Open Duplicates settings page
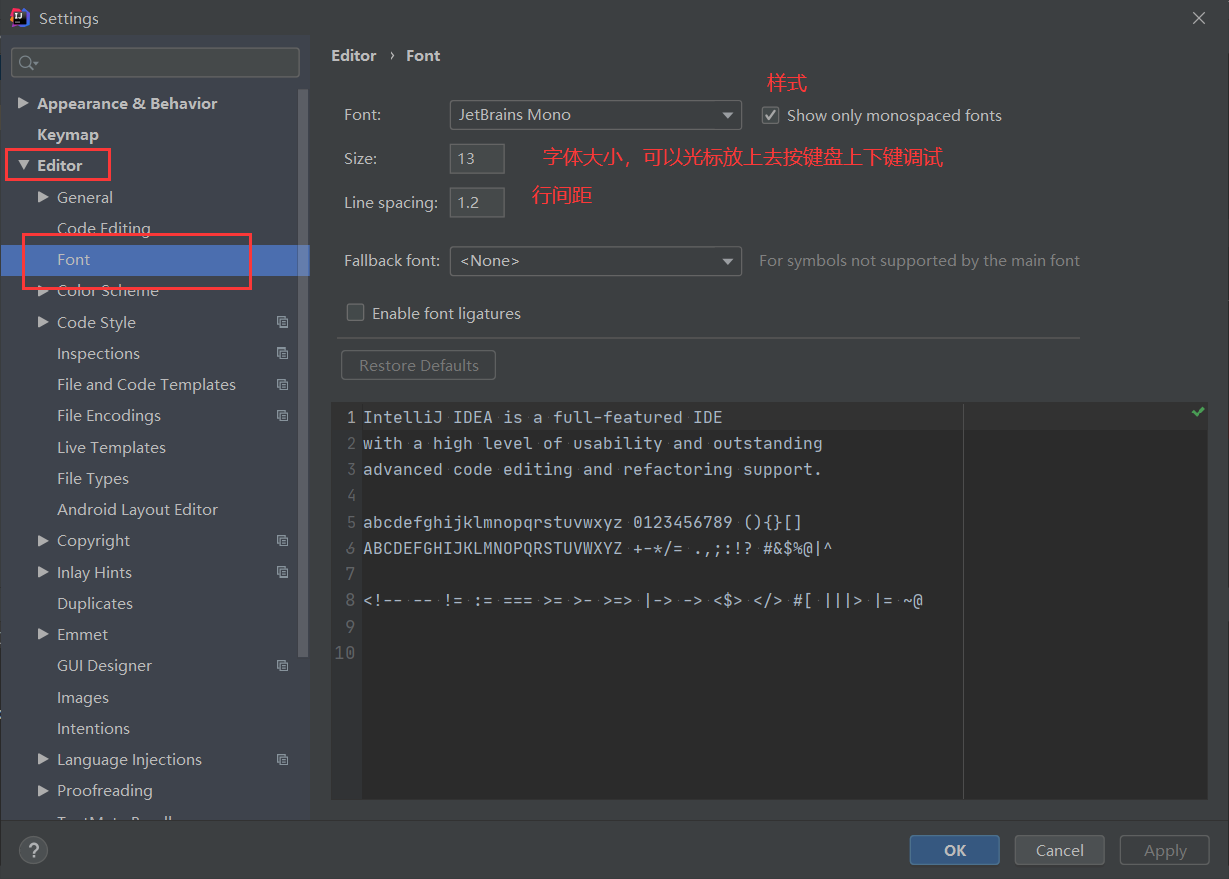Screen dimensions: 1229x879 click(x=95, y=603)
